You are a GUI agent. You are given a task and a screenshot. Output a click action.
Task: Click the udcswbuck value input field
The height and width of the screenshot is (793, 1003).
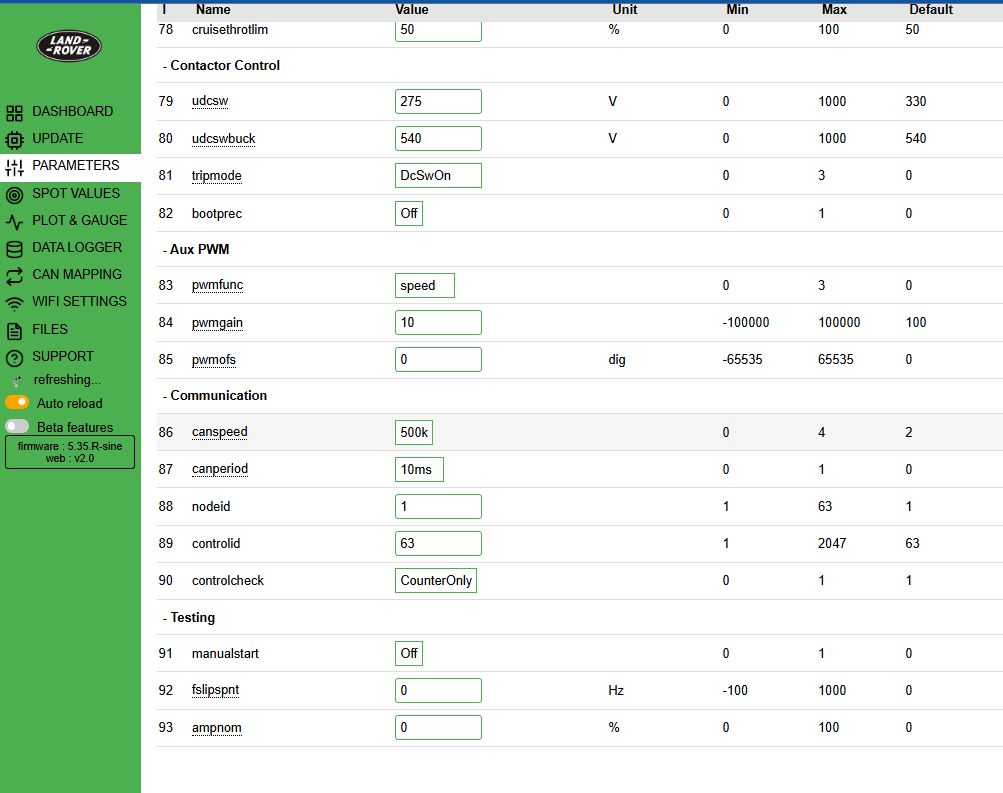tap(438, 139)
